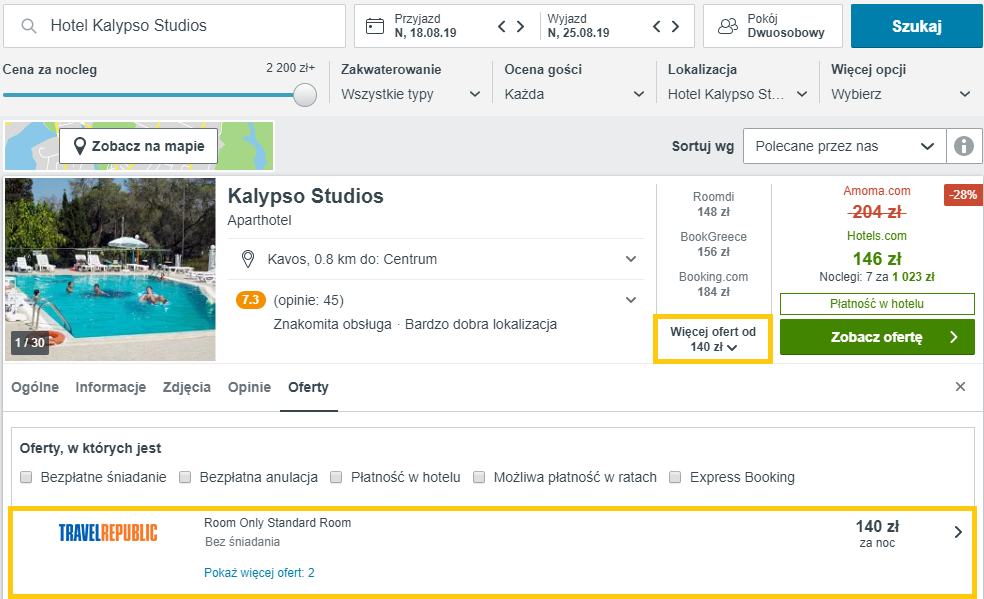
Task: Open the Zdjęcia tab
Action: pos(186,387)
